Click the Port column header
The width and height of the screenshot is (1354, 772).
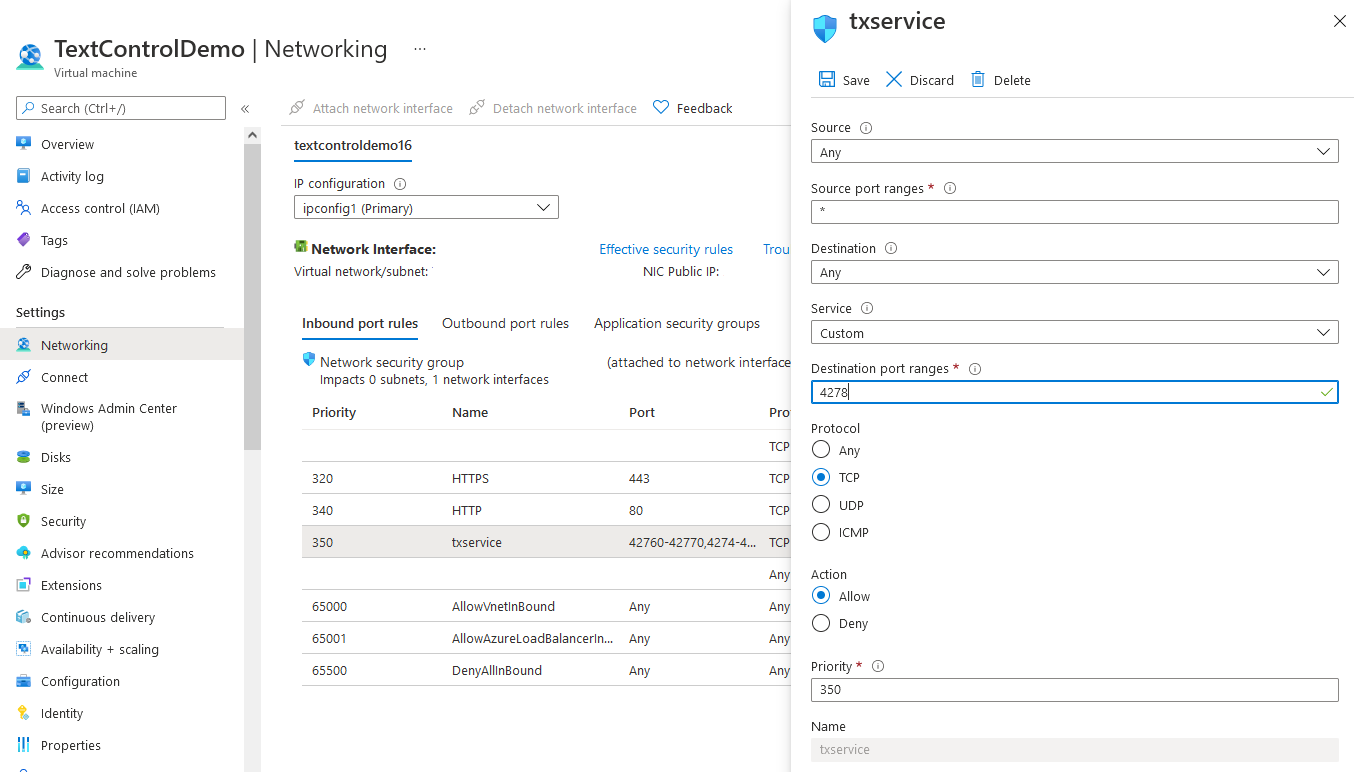(642, 413)
